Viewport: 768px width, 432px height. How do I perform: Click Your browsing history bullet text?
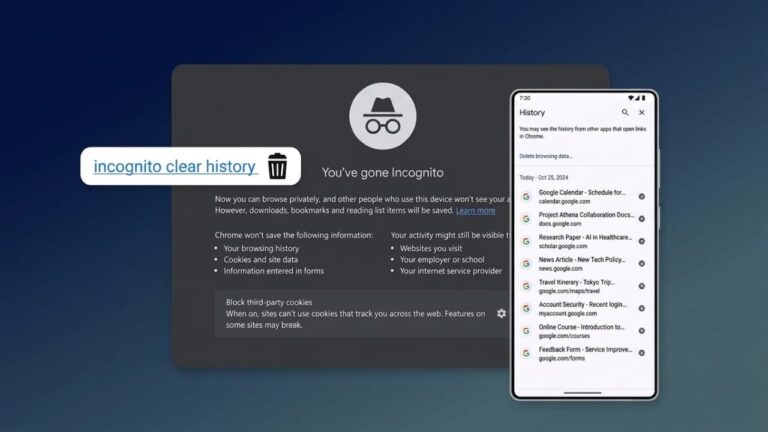coord(261,248)
